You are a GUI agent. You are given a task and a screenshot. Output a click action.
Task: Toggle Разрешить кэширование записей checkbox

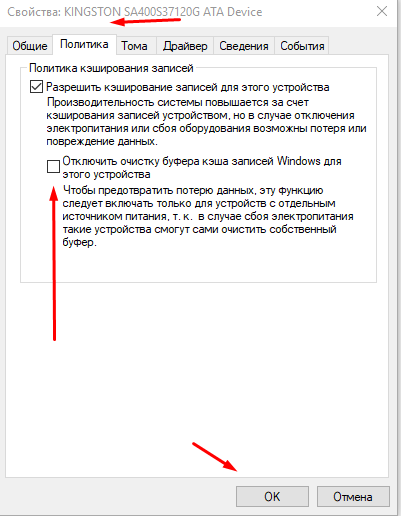click(x=36, y=87)
